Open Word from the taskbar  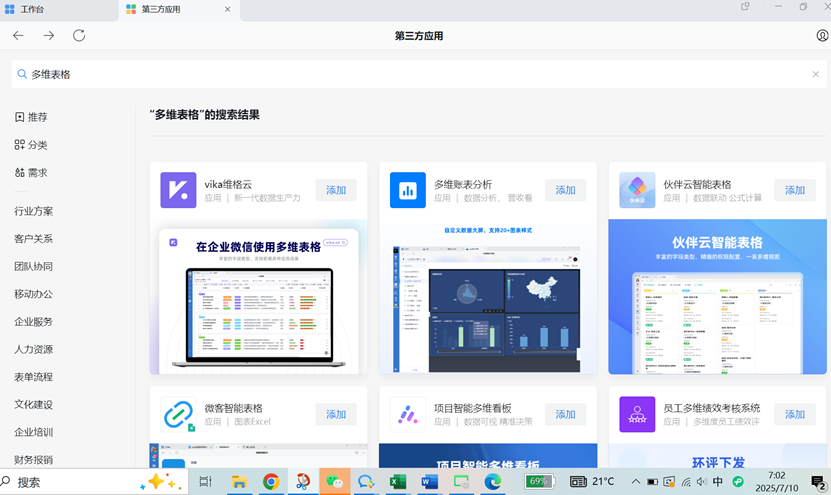pyautogui.click(x=429, y=482)
